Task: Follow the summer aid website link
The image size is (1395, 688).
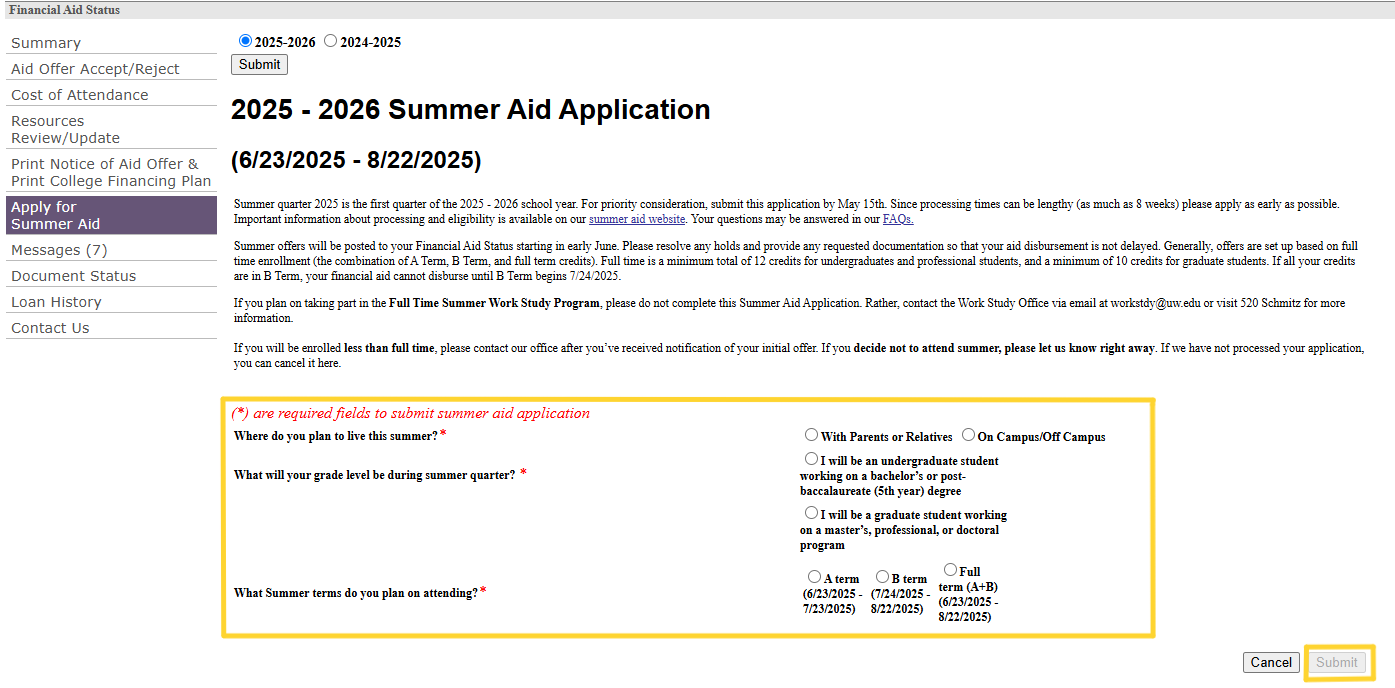Action: pyautogui.click(x=637, y=219)
